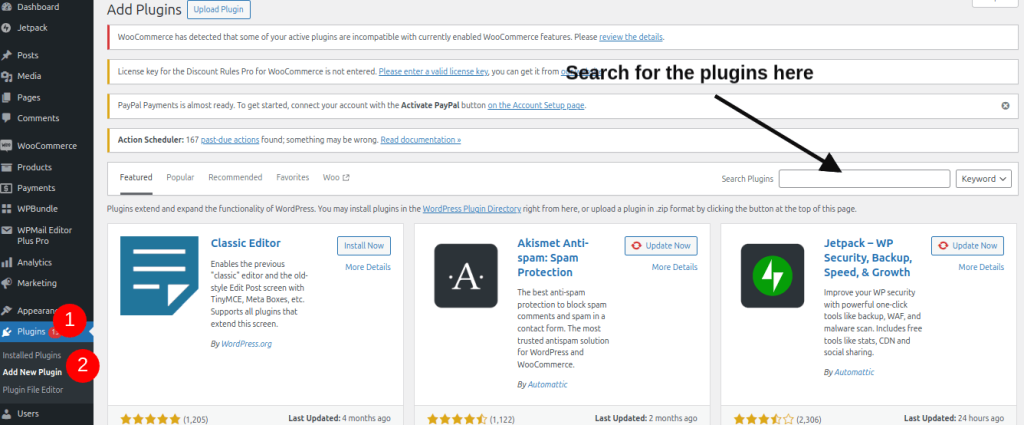
Task: Open More Details for Jetpack
Action: coord(982,267)
